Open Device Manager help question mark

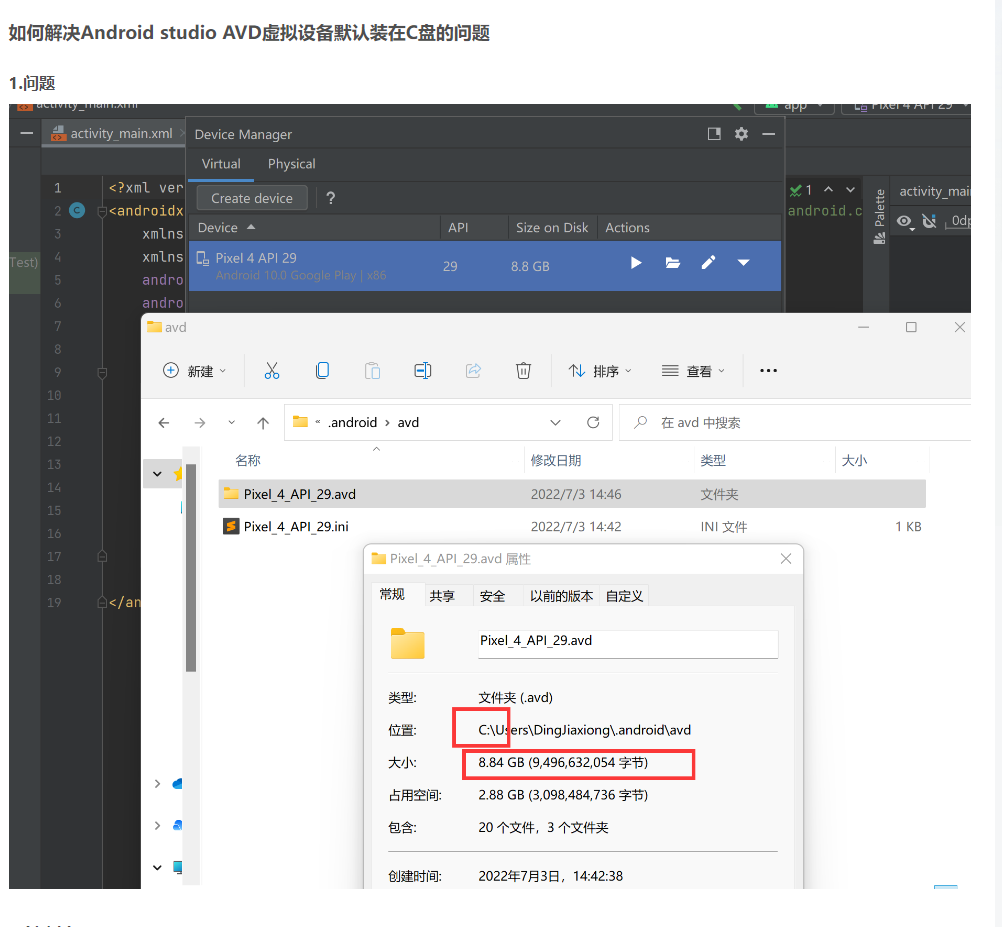(330, 198)
